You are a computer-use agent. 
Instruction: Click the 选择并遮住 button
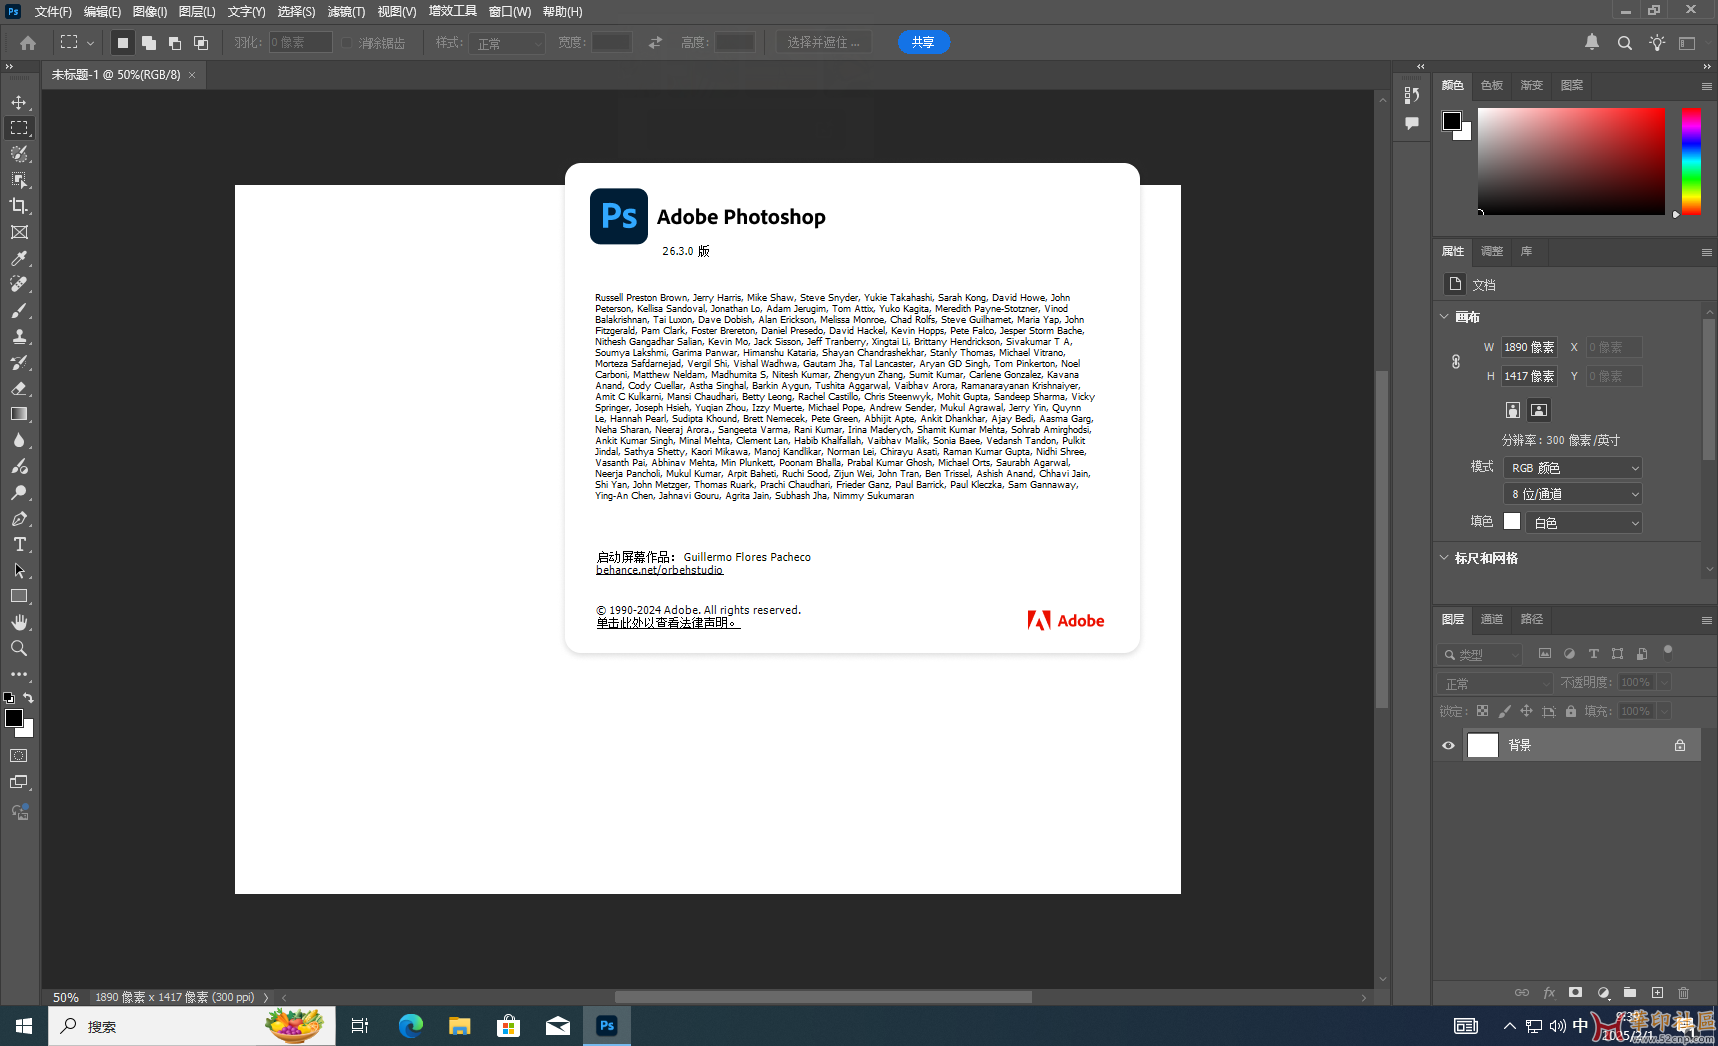coord(824,42)
